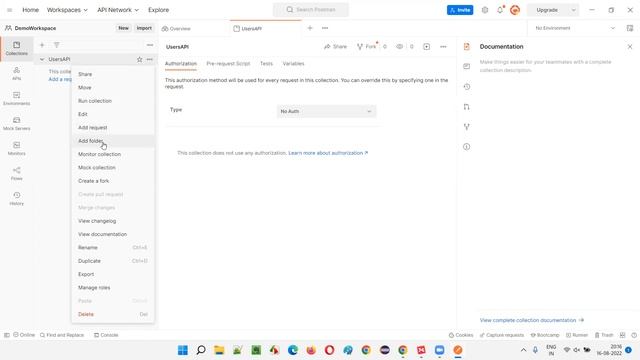Open the collections list more-options ellipsis
Screen dimensions: 640x360
click(150, 45)
